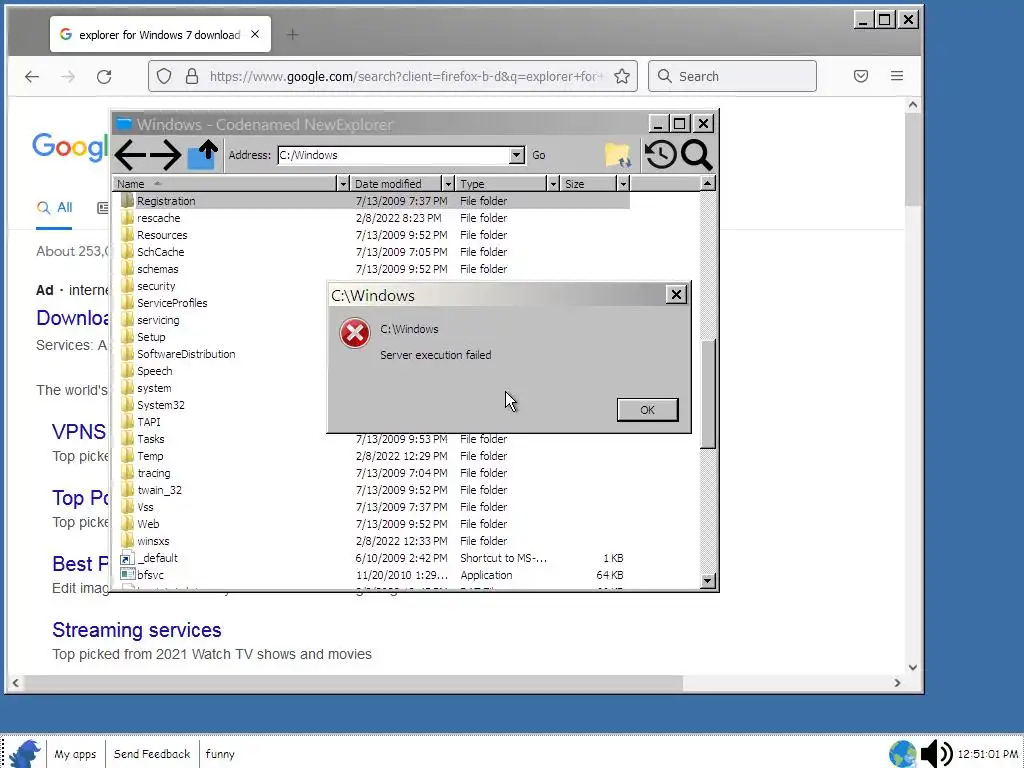Click the Go button next to address
The height and width of the screenshot is (768, 1024).
[x=538, y=155]
